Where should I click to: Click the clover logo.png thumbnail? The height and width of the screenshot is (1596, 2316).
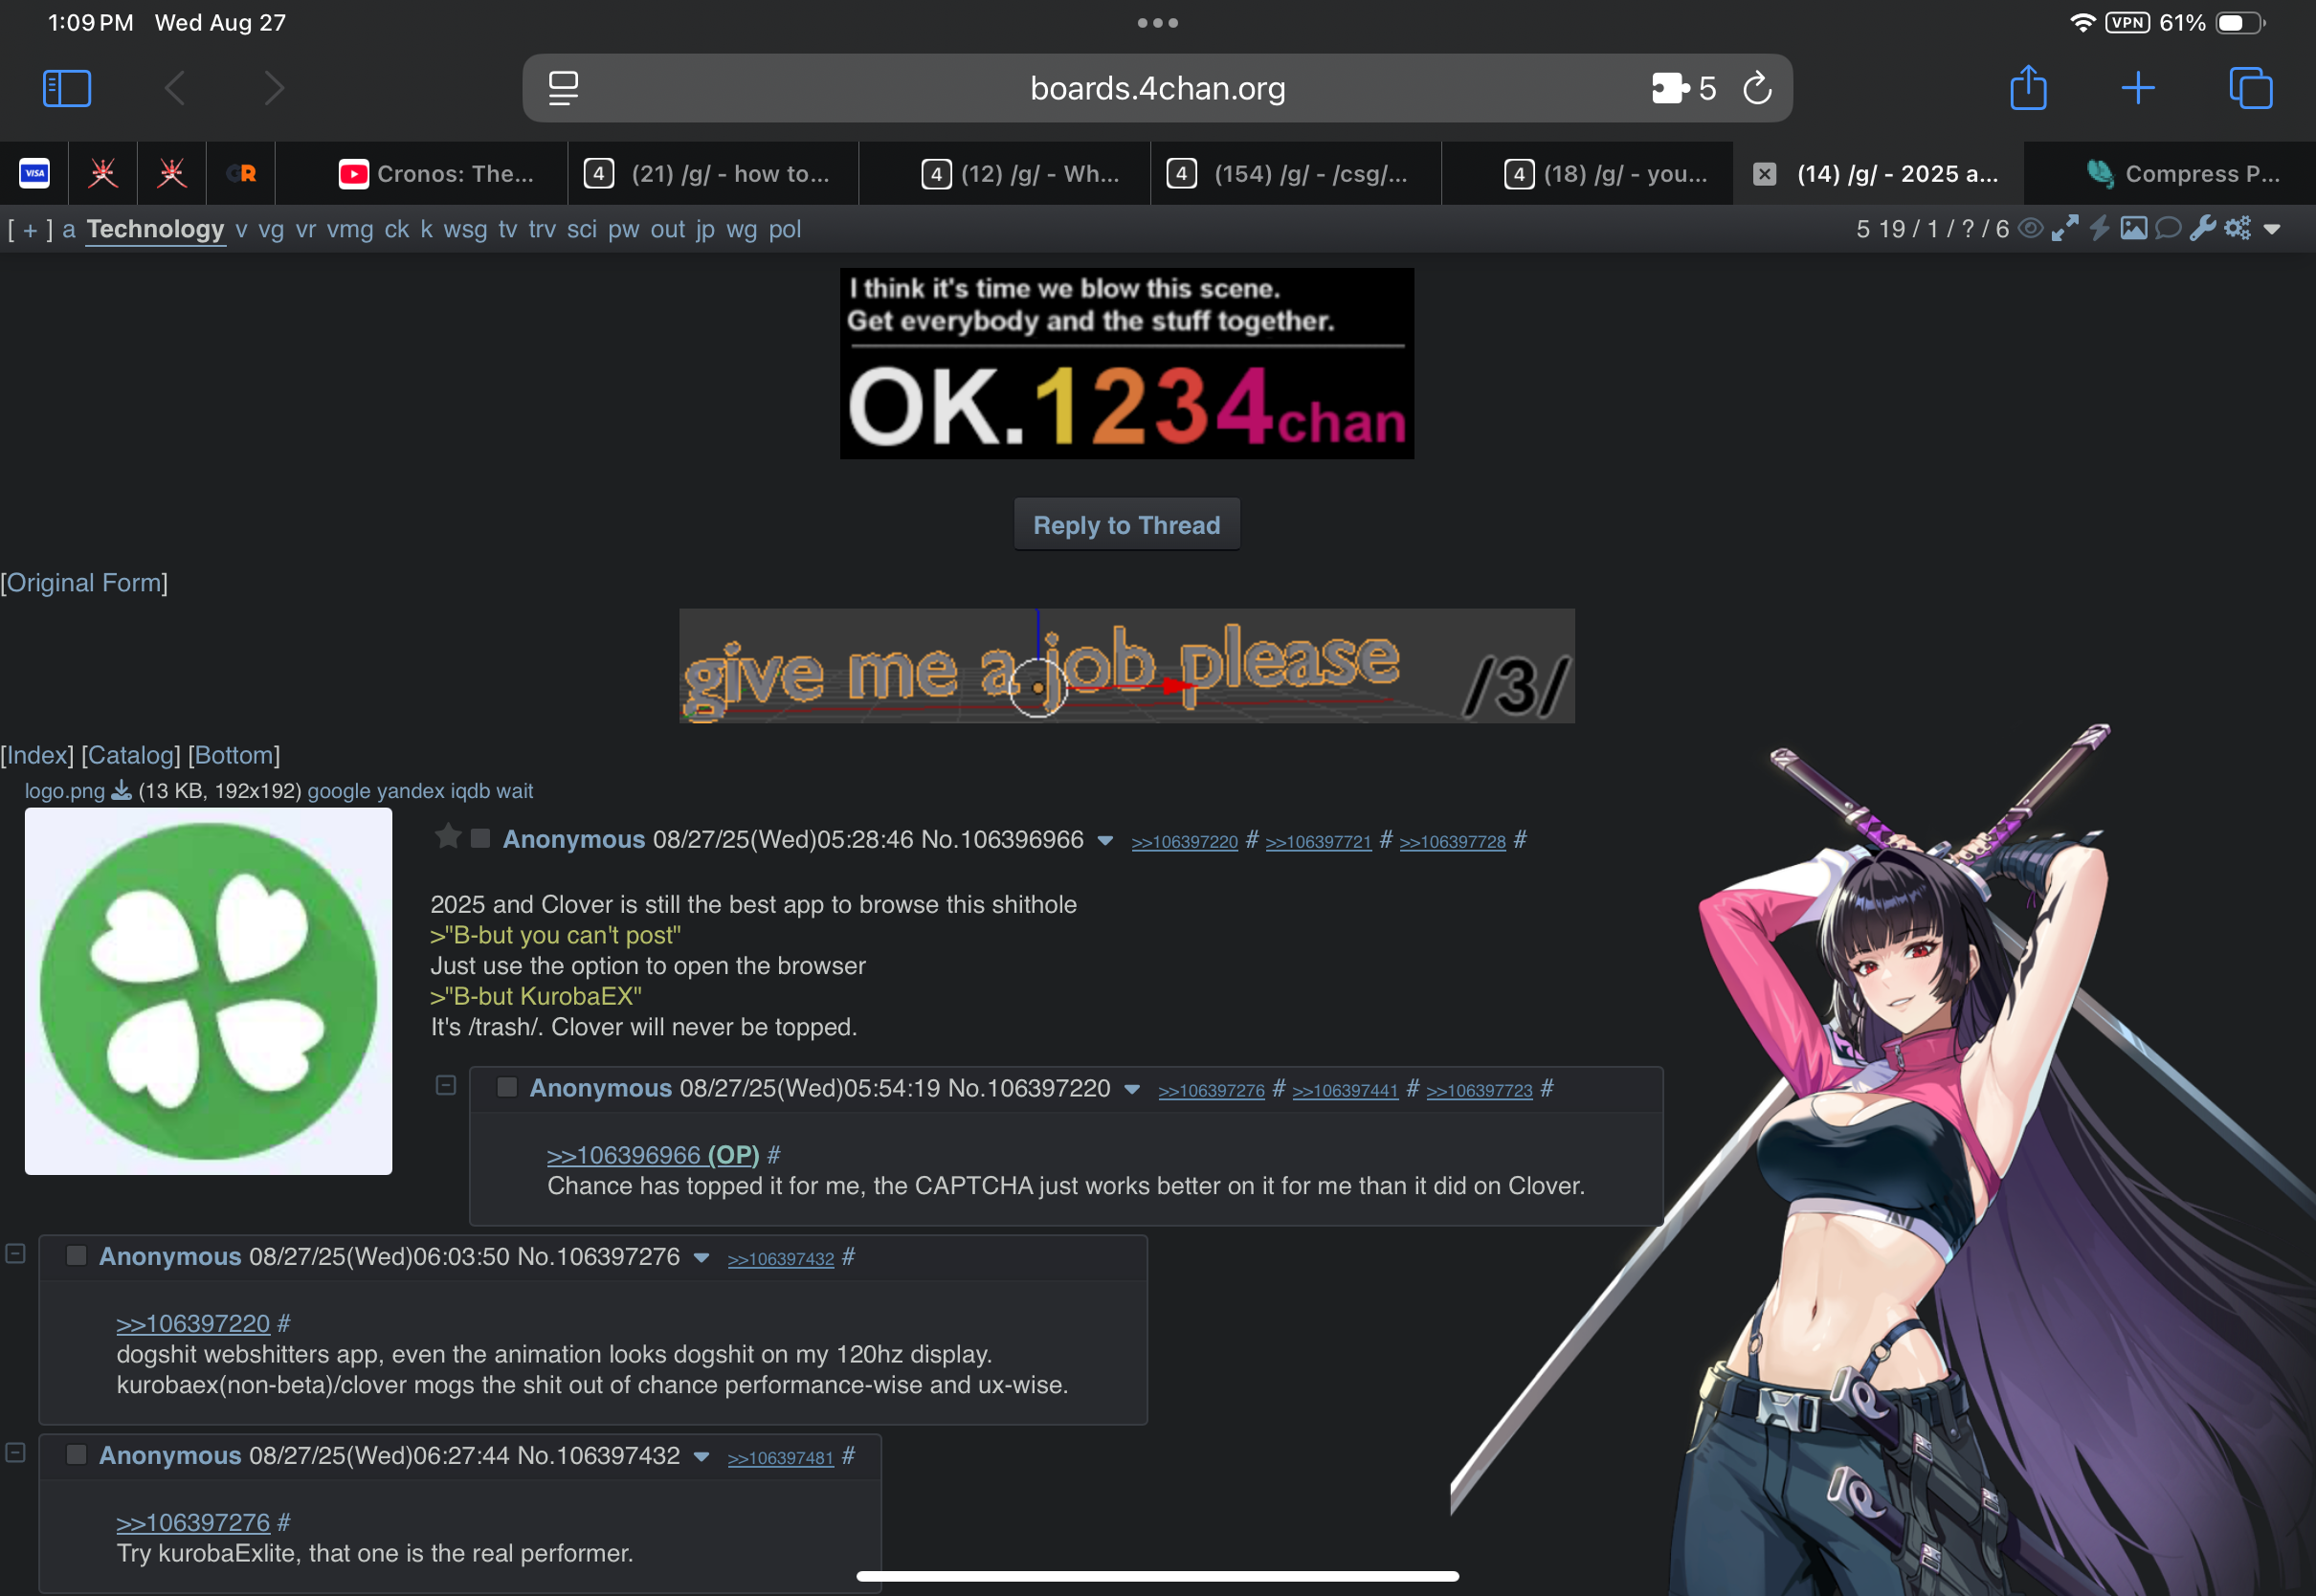(x=208, y=991)
